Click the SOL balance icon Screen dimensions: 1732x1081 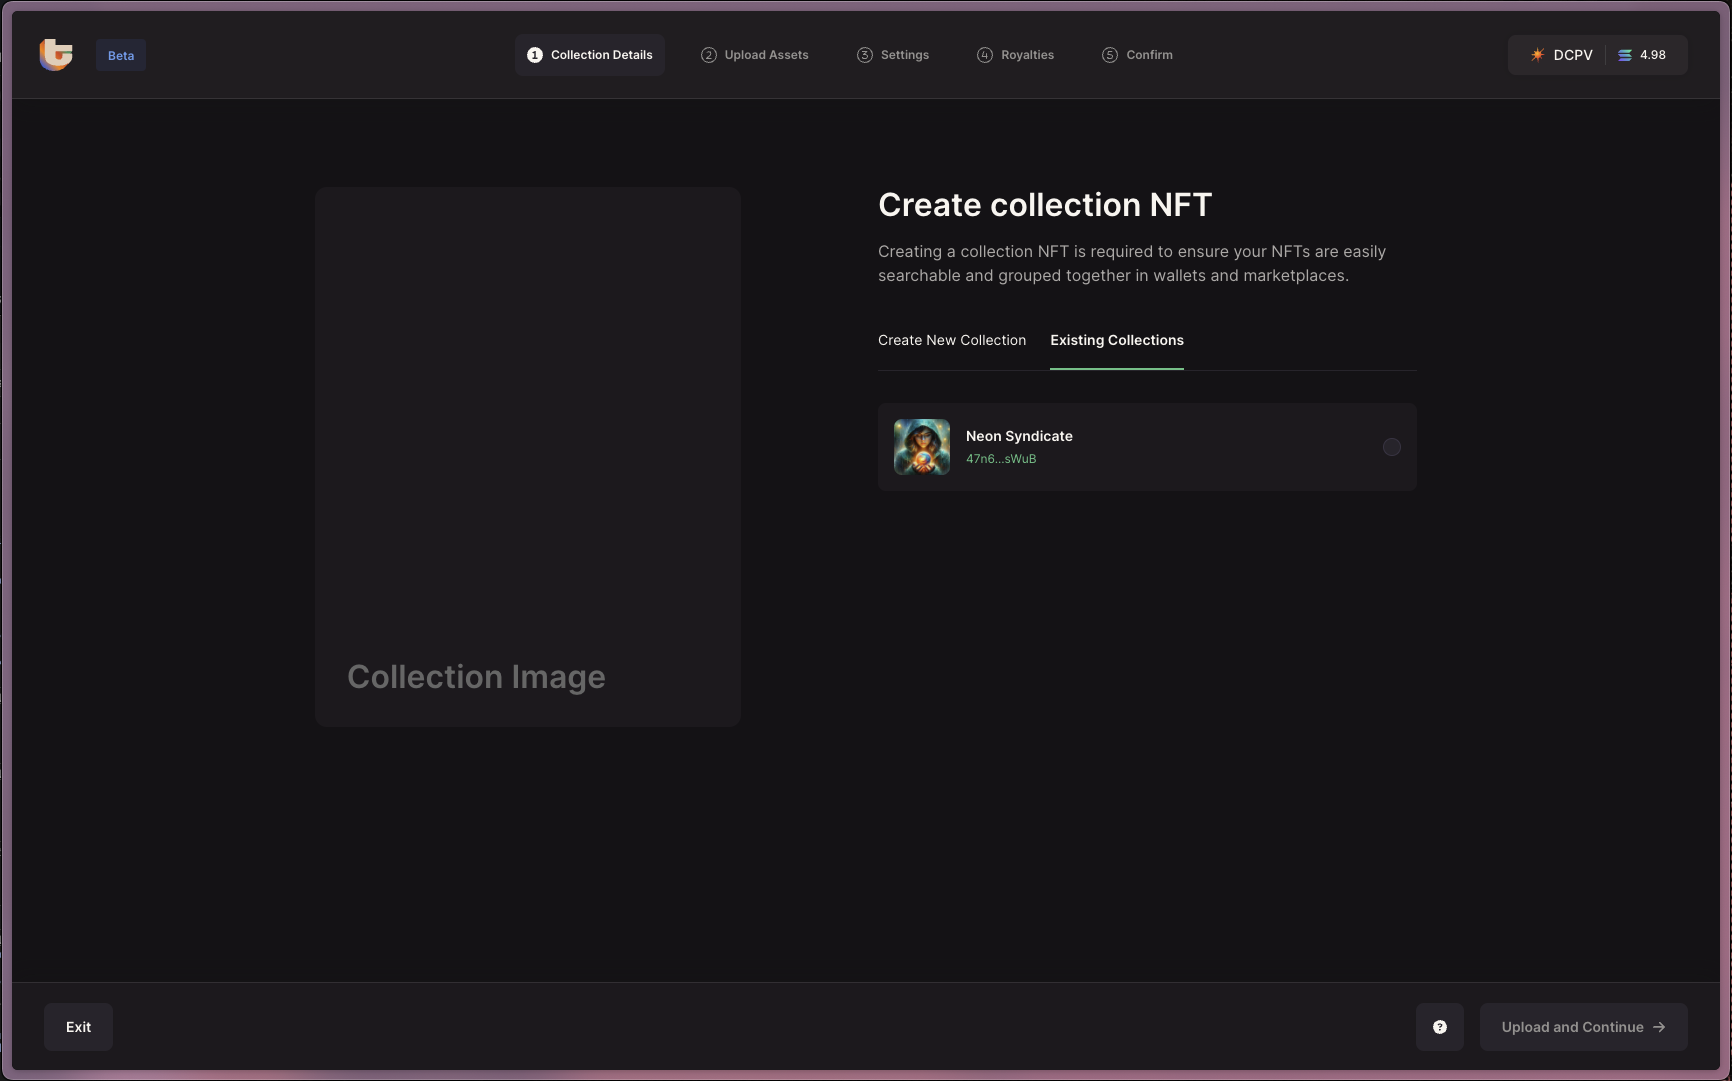1625,55
